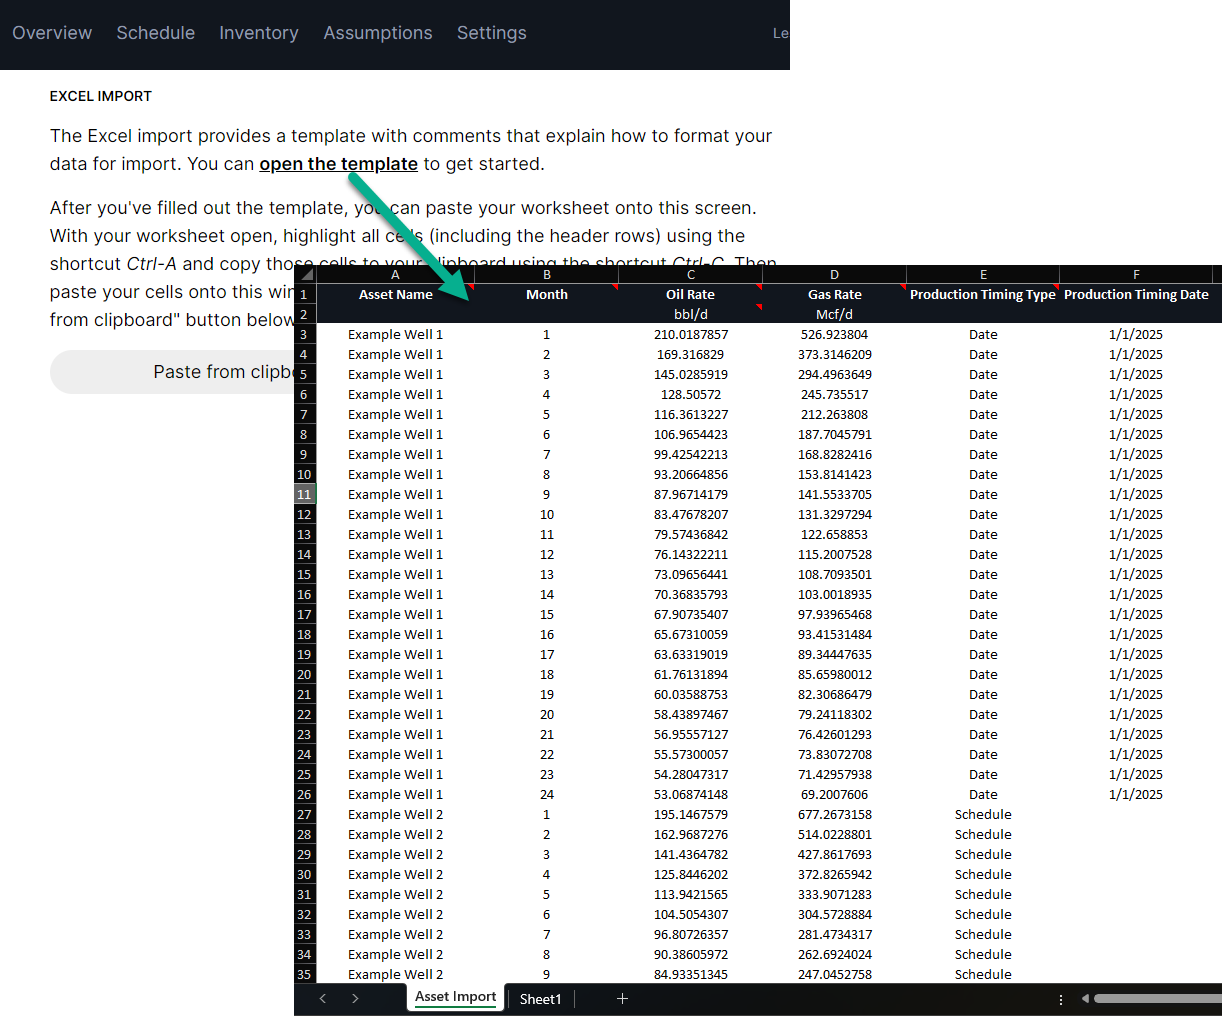
Task: Select column C header in spreadsheet
Action: coord(691,275)
